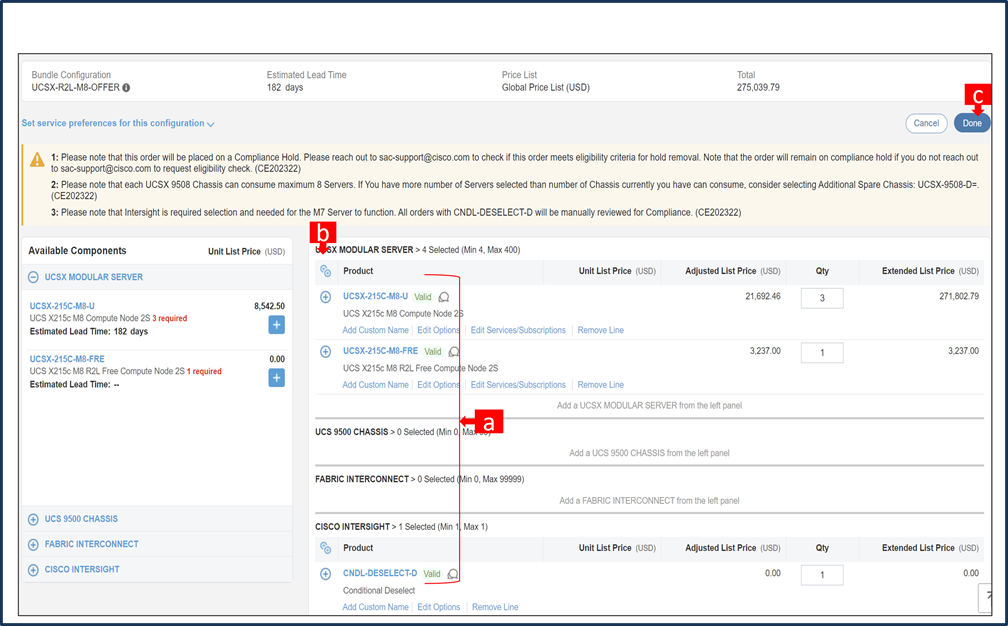This screenshot has width=1008, height=626.
Task: Click the Done button
Action: 972,123
